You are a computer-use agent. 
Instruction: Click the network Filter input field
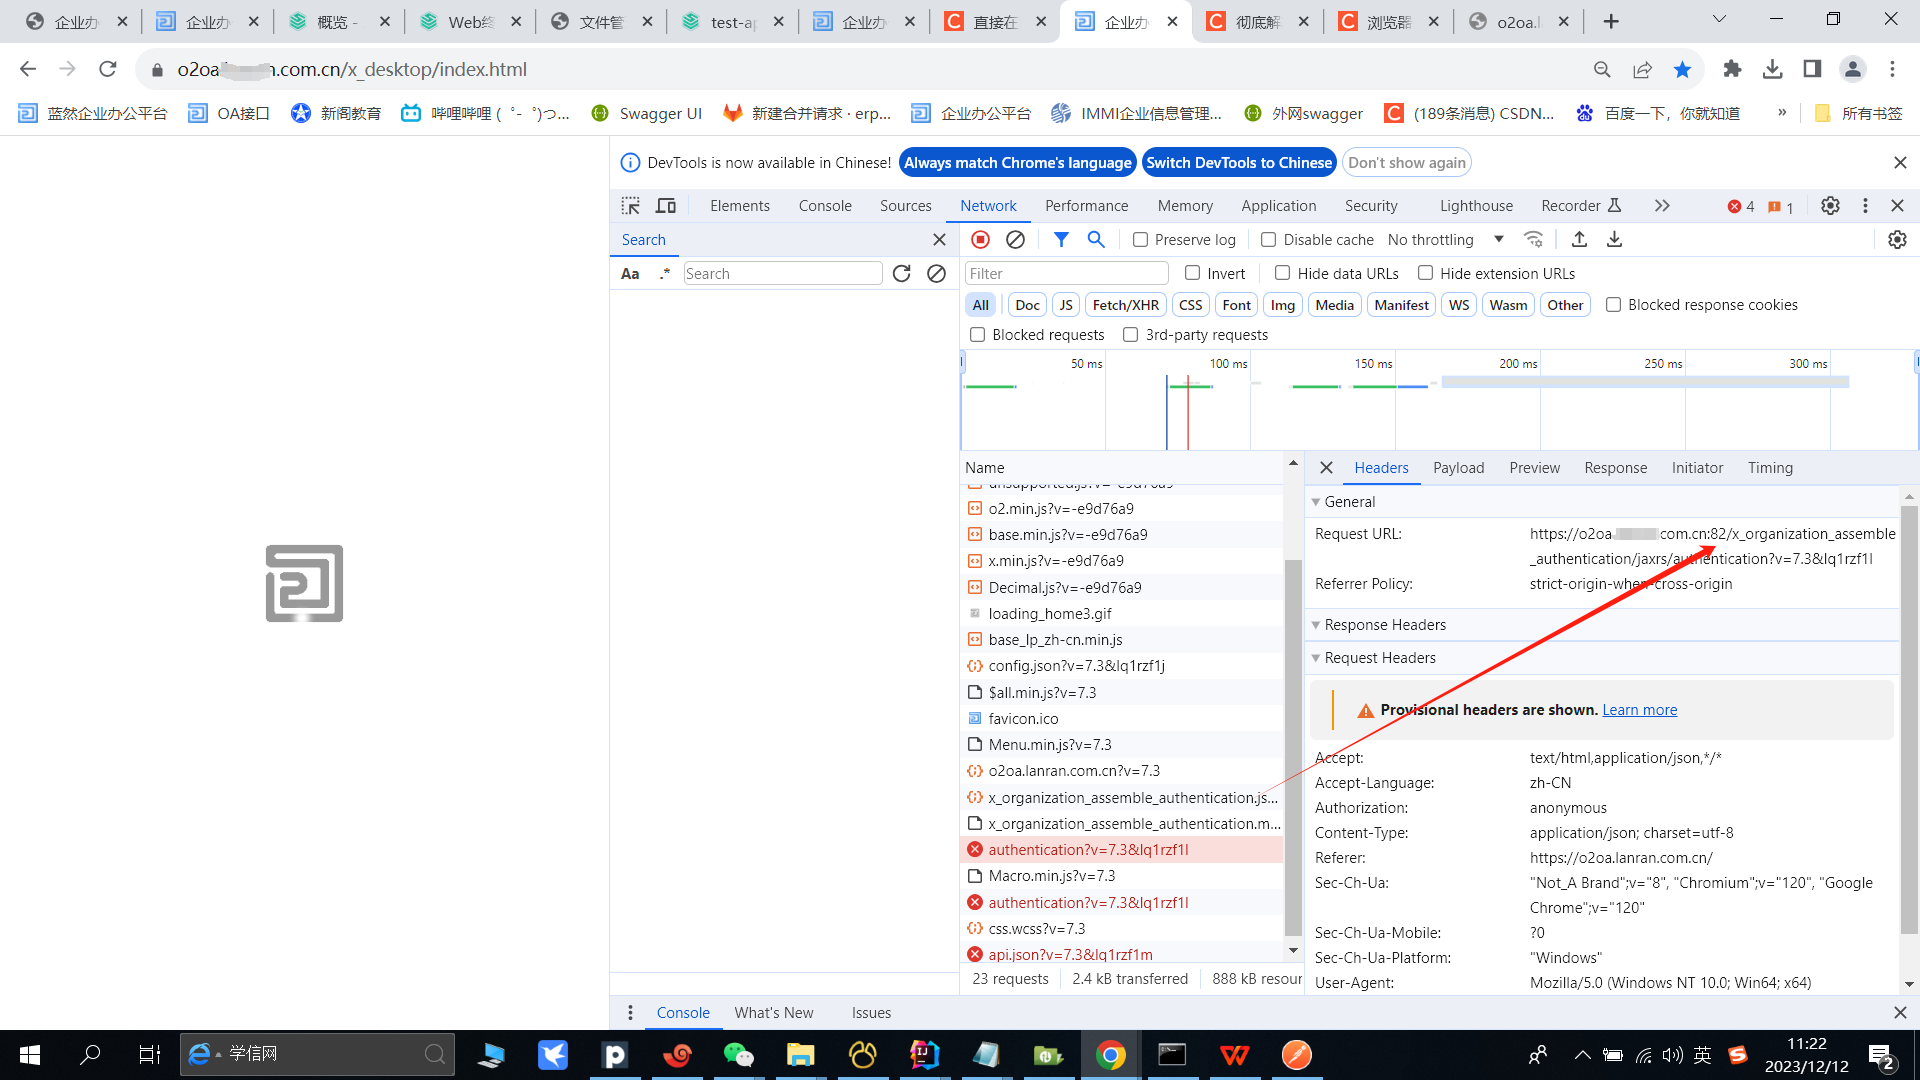(1066, 273)
